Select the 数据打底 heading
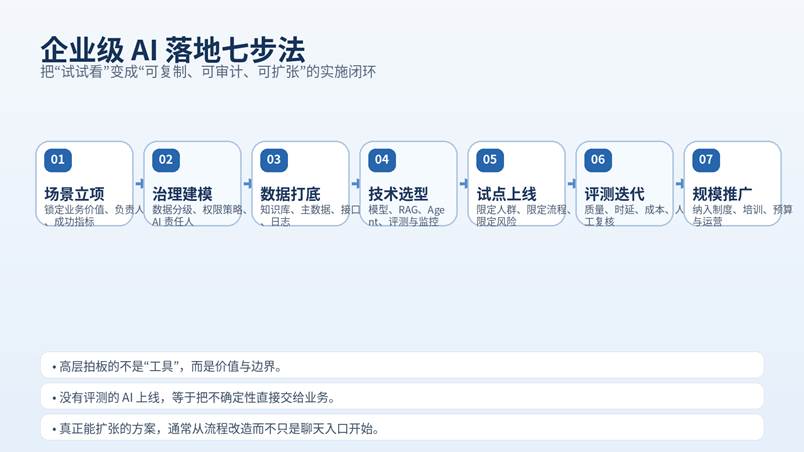This screenshot has height=452, width=804. [290, 194]
